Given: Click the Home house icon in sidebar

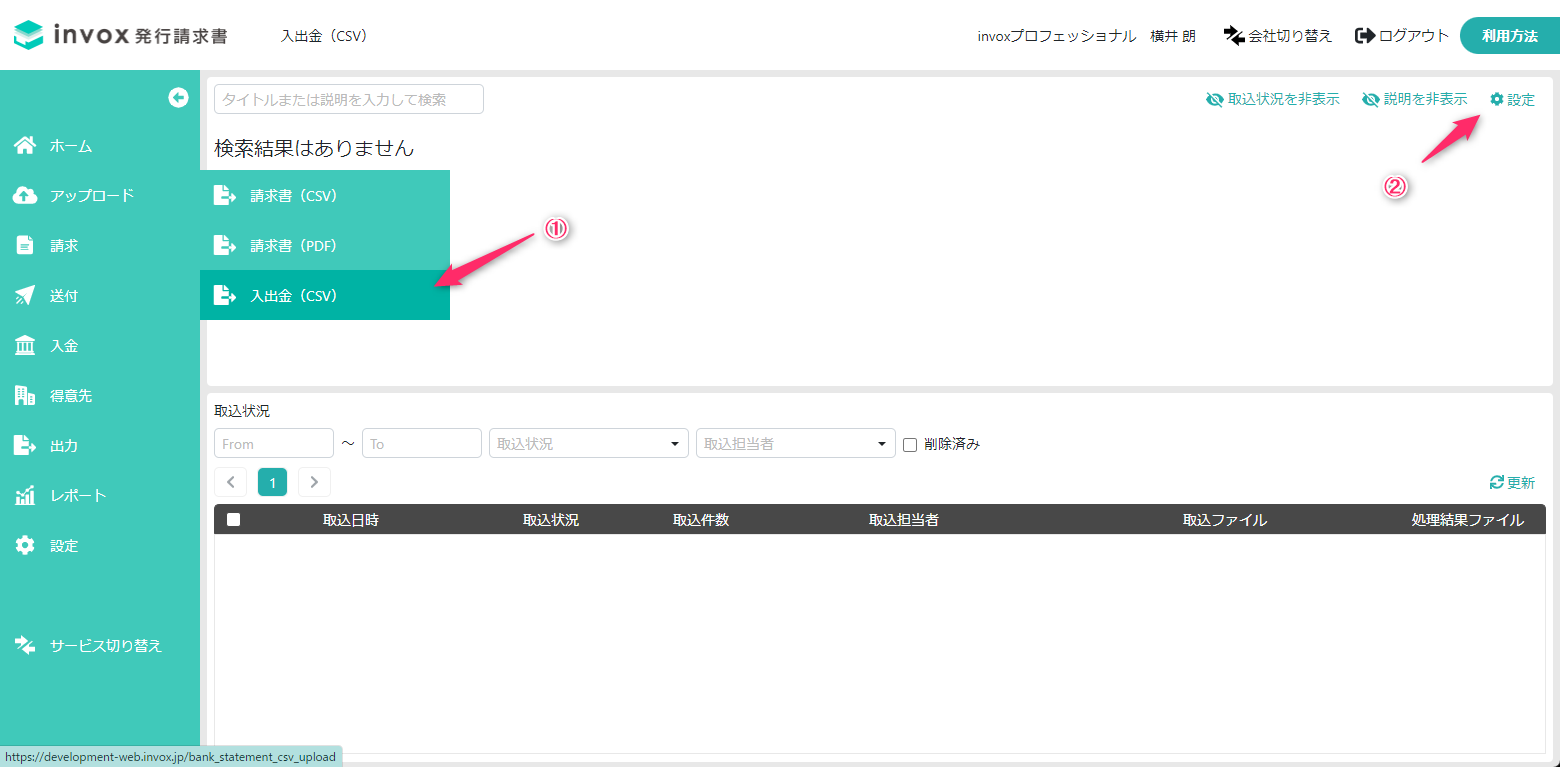Looking at the screenshot, I should (25, 146).
